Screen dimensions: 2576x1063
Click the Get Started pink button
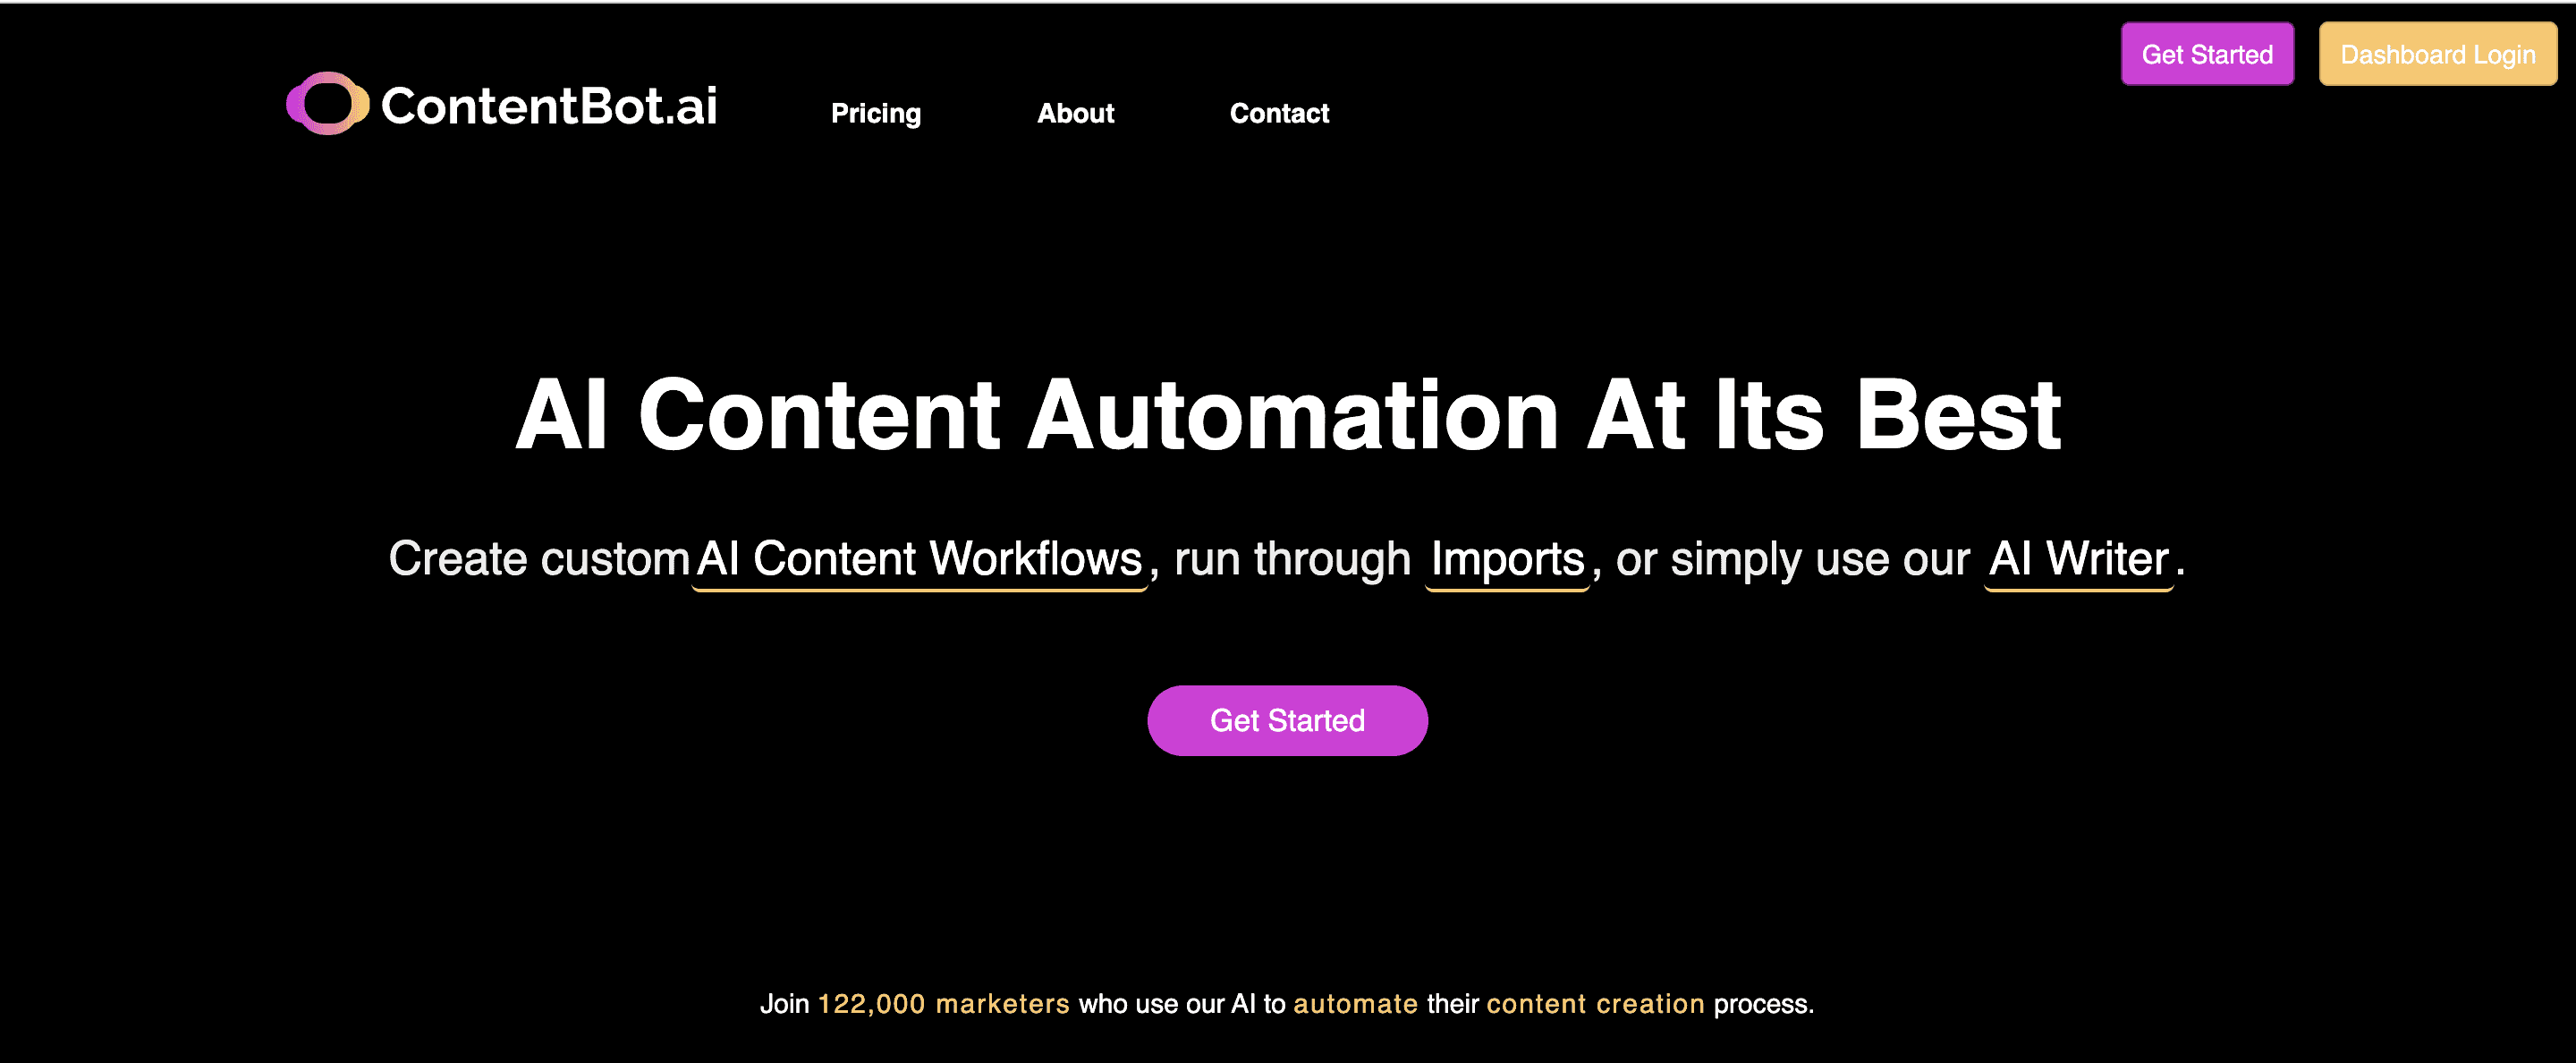click(1288, 719)
